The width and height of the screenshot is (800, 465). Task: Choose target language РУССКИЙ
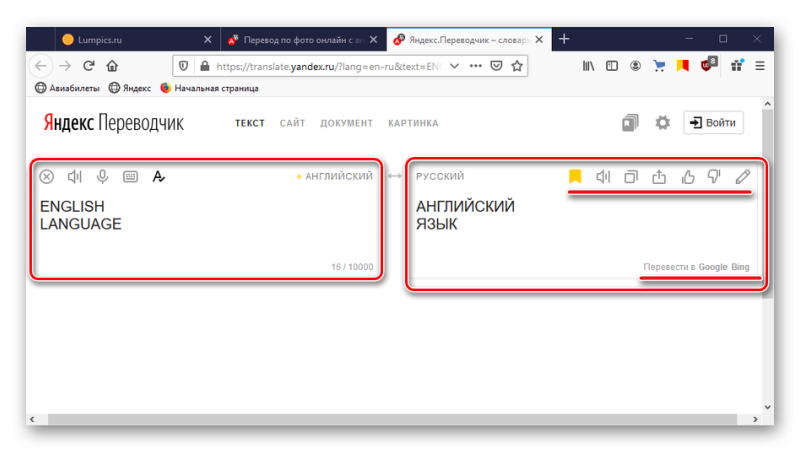[x=440, y=176]
